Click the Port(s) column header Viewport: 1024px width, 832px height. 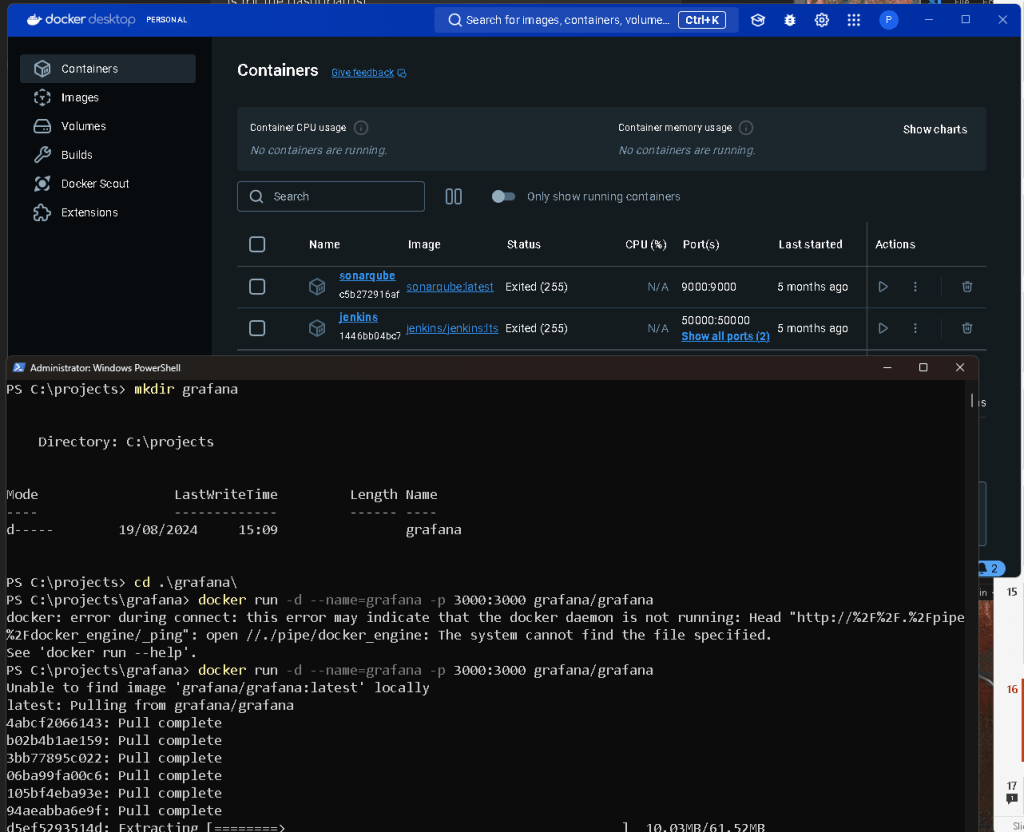coord(701,244)
